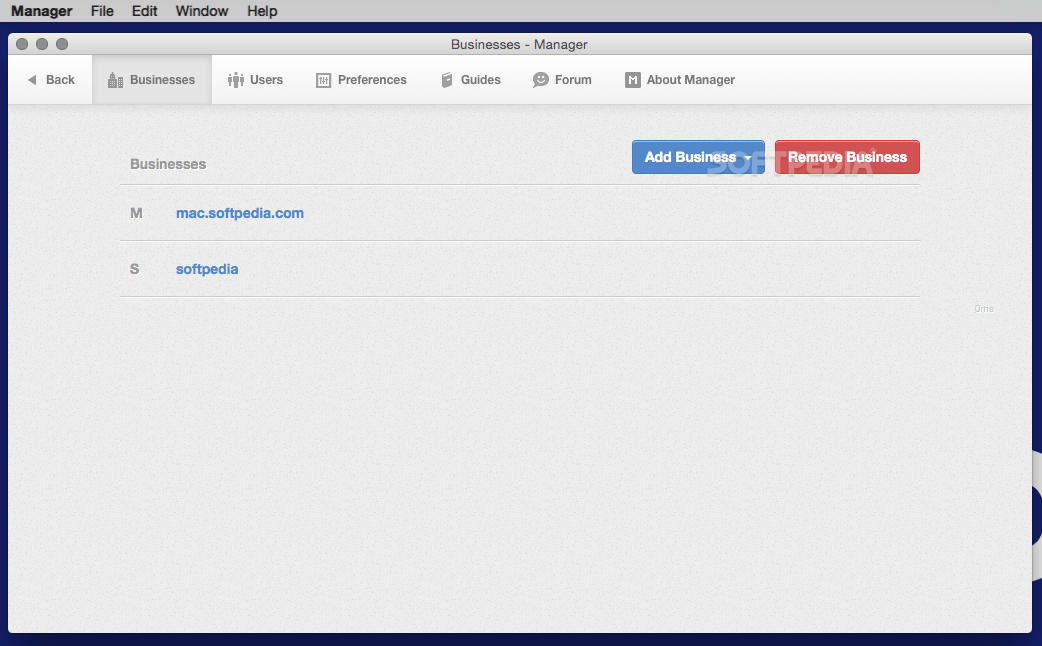The height and width of the screenshot is (646, 1042).
Task: Click the Businesses - Manager title bar text
Action: (519, 45)
